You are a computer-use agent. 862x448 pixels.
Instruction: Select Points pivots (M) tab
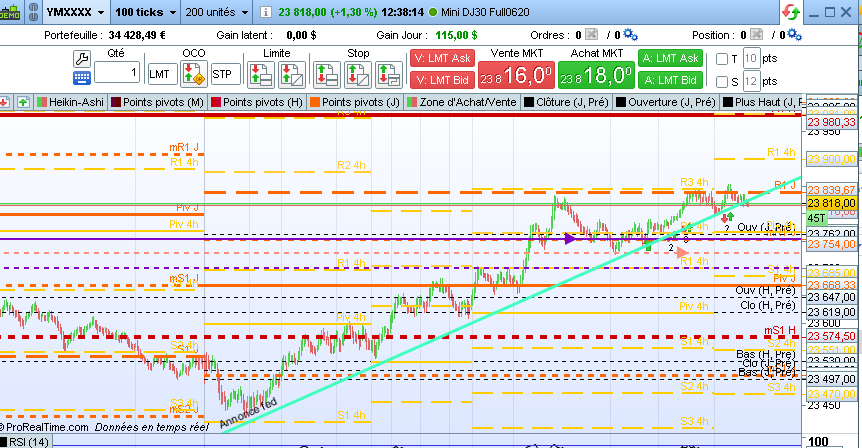(x=157, y=102)
